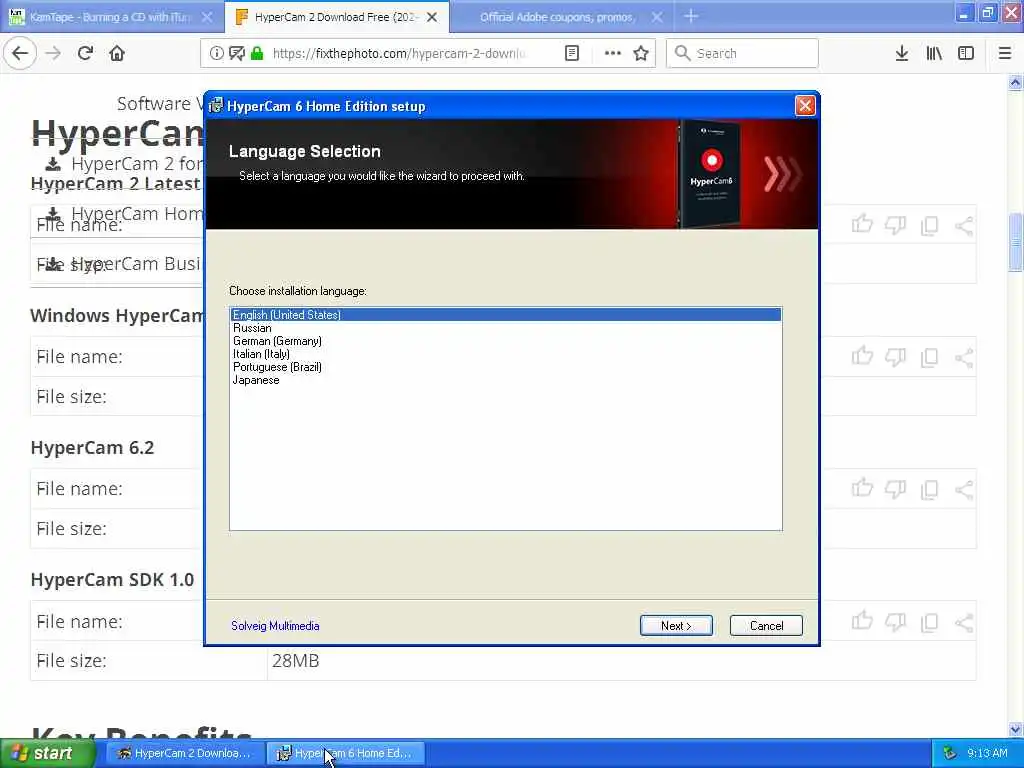Toggle reader view icon in address bar
This screenshot has height=768, width=1024.
[x=571, y=54]
